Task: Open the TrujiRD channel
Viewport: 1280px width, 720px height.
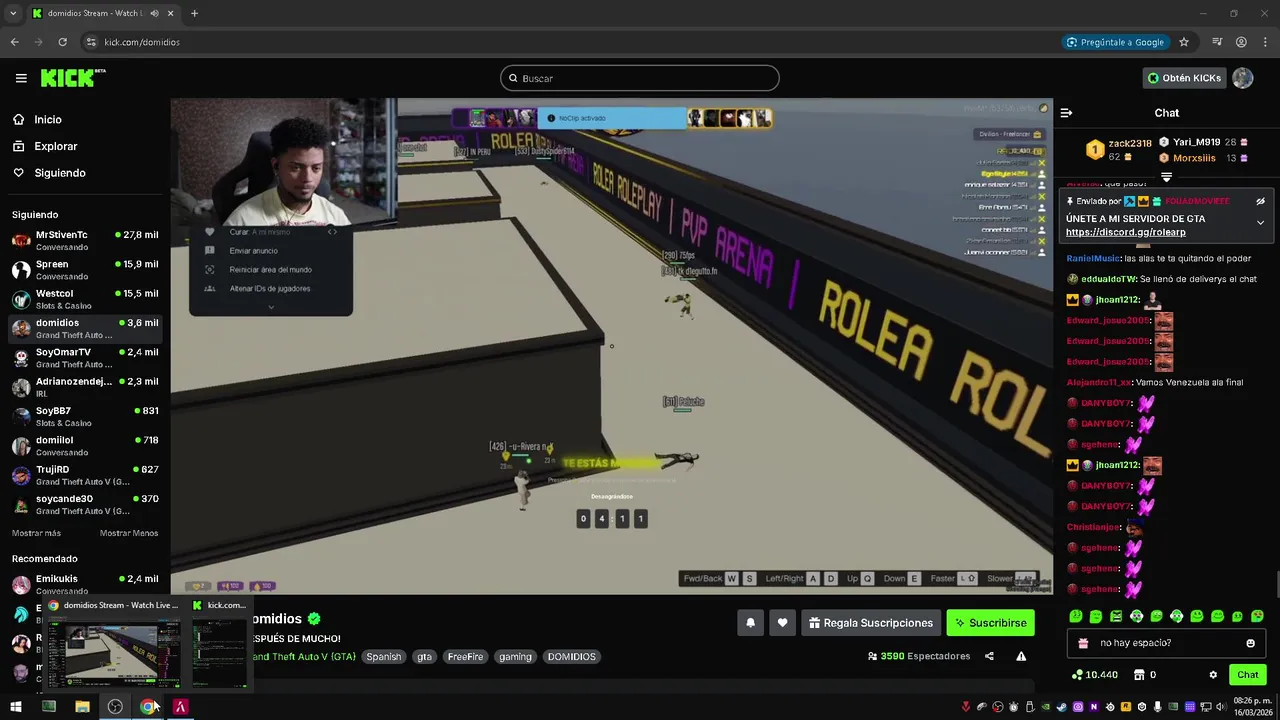Action: pos(85,475)
